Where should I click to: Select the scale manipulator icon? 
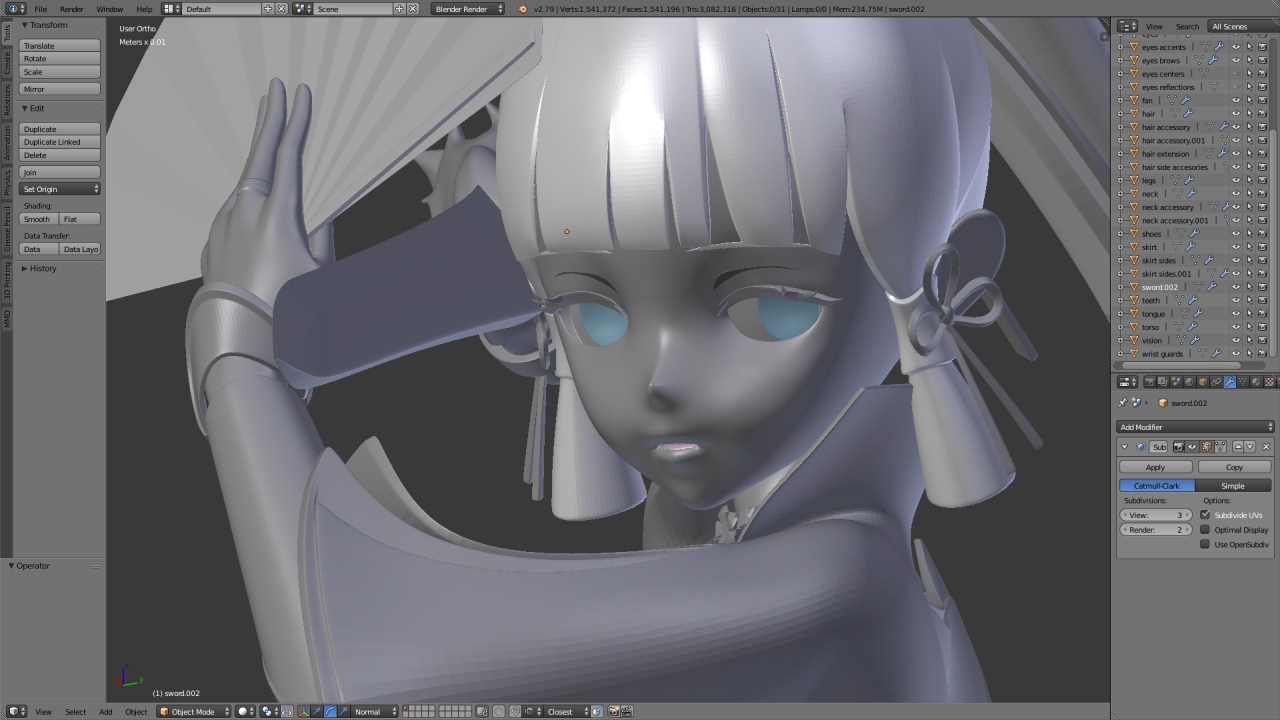[343, 712]
